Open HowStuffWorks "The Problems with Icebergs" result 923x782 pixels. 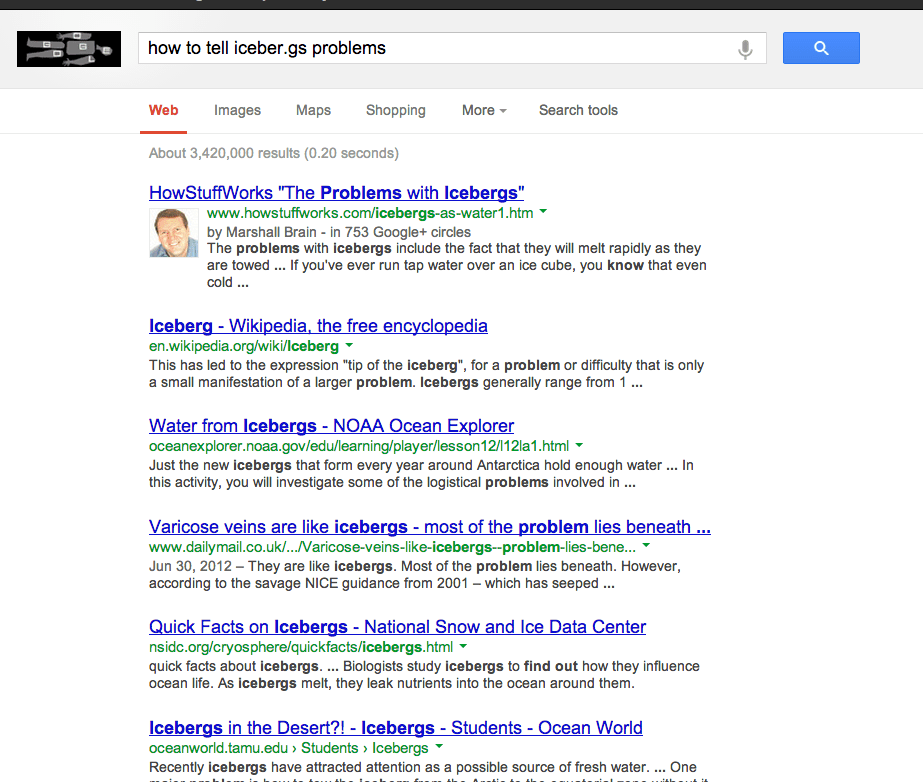pos(336,193)
